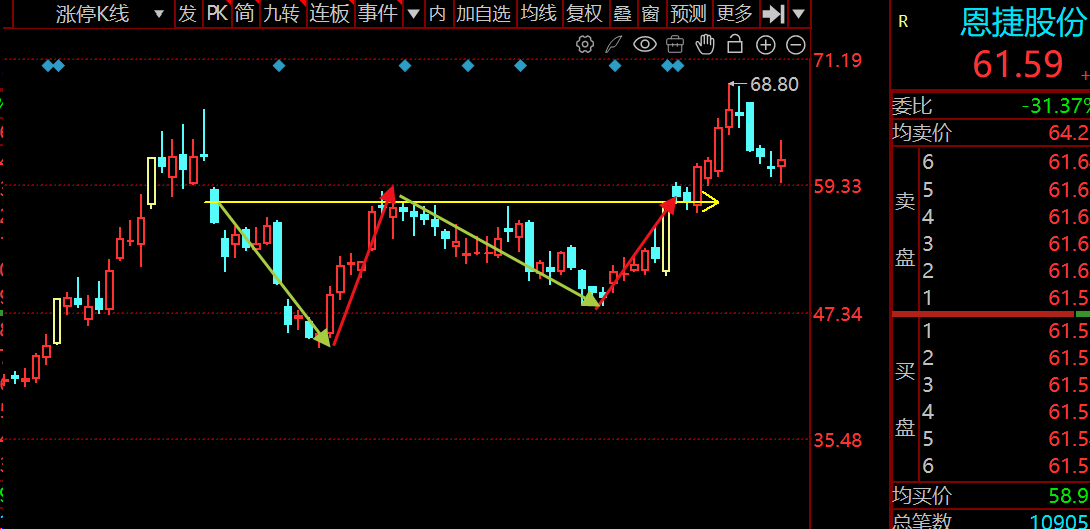Toggle 均线 moving average display
The width and height of the screenshot is (1090, 529).
[538, 13]
